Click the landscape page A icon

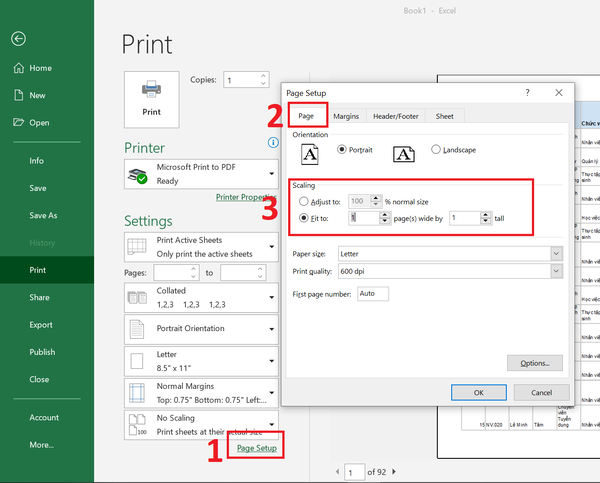(404, 154)
